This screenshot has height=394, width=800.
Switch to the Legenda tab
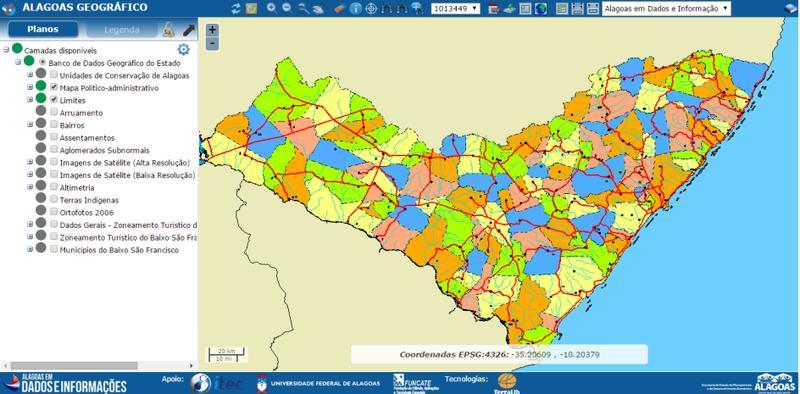point(121,30)
